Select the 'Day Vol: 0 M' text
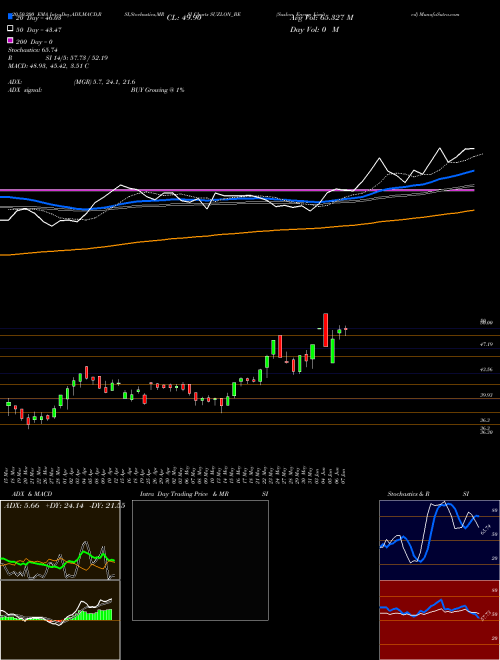 click(x=314, y=30)
